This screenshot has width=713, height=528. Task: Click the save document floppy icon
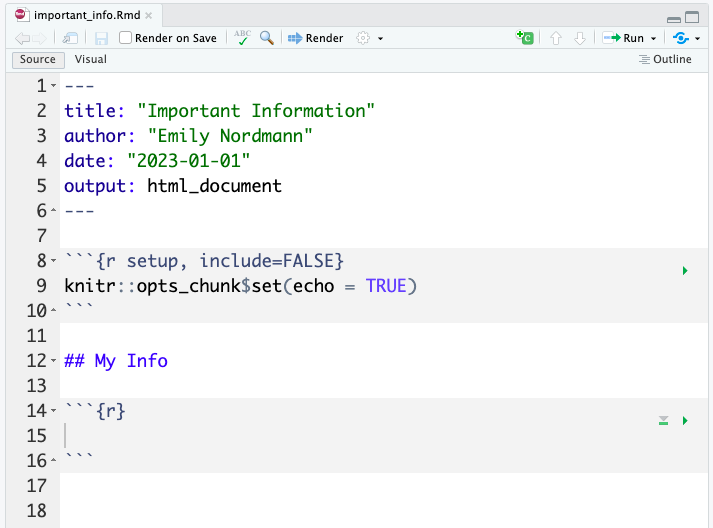[x=101, y=38]
